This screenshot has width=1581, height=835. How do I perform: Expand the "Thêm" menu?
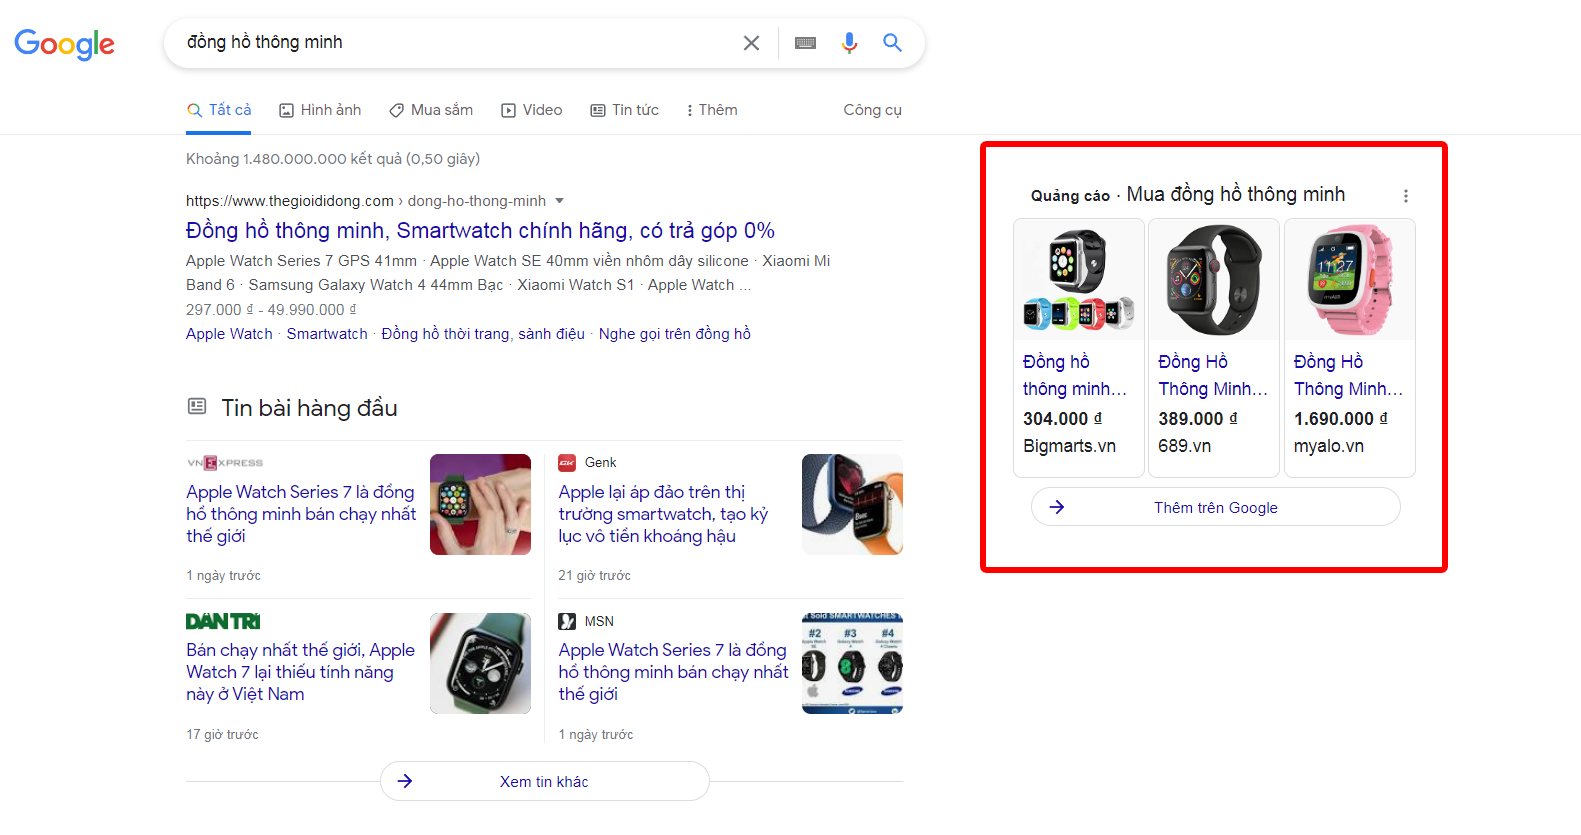pyautogui.click(x=712, y=110)
